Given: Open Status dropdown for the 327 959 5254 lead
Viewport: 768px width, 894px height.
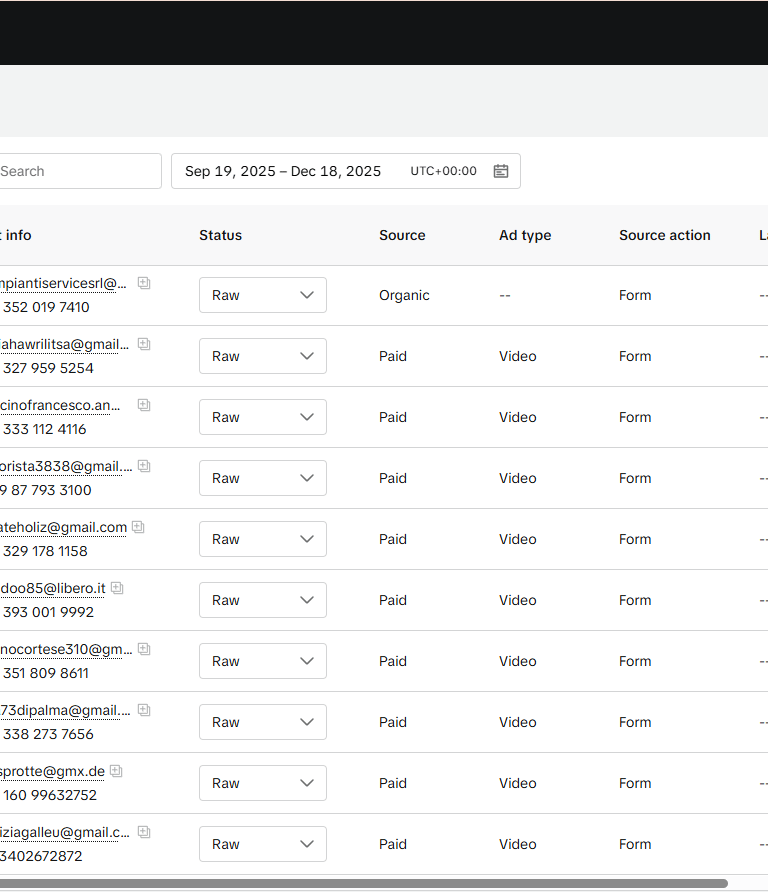Looking at the screenshot, I should tap(262, 356).
